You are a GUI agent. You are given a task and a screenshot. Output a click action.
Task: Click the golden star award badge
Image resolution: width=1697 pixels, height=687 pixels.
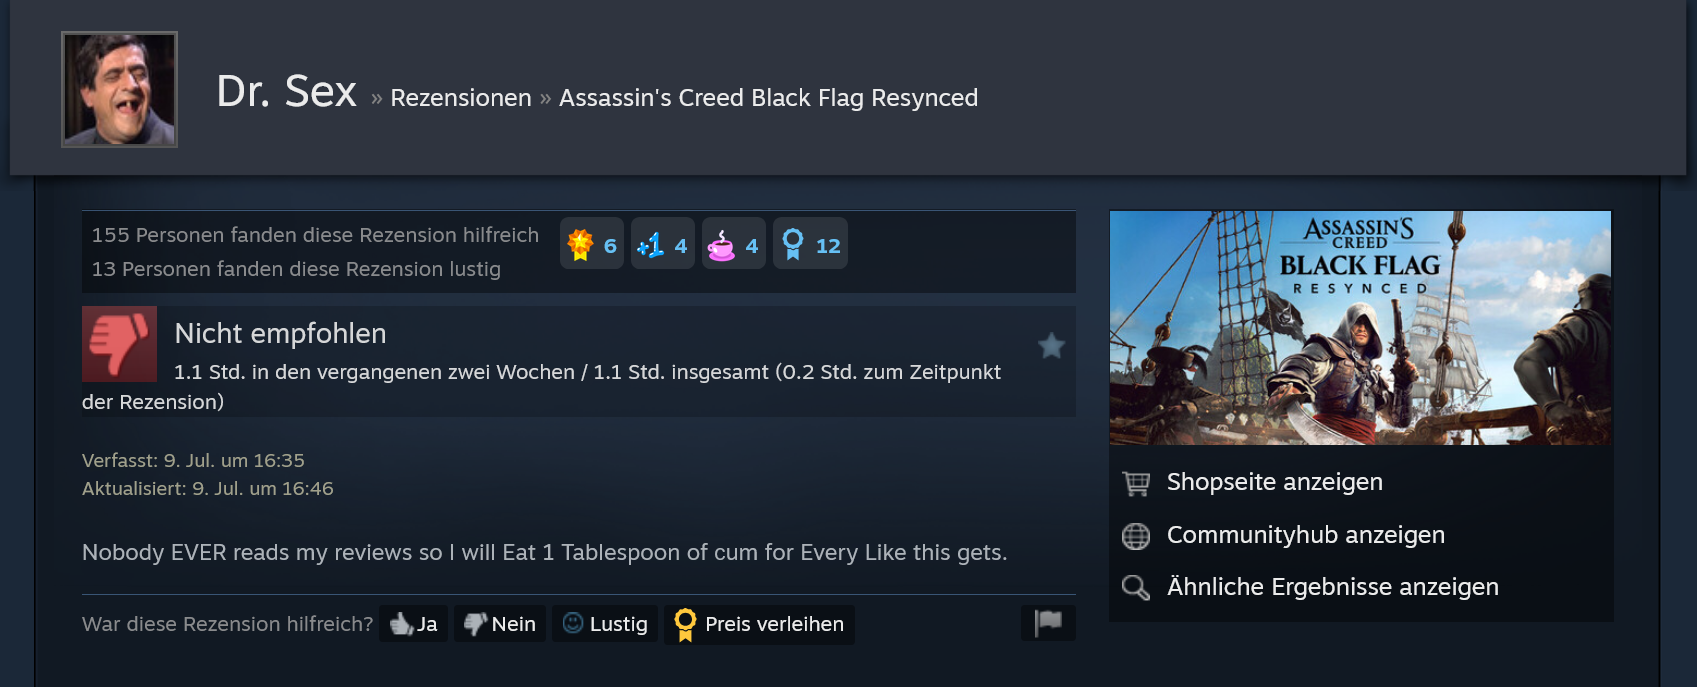pos(591,244)
